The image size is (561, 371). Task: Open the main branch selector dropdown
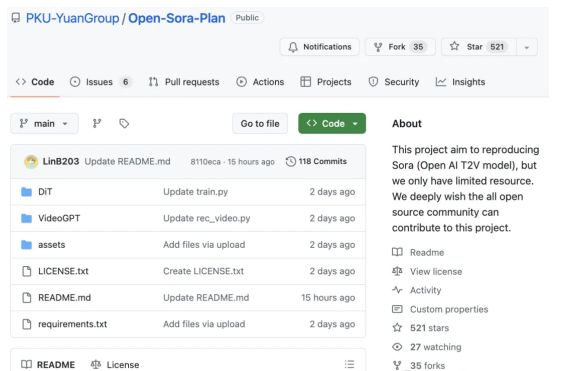[44, 123]
